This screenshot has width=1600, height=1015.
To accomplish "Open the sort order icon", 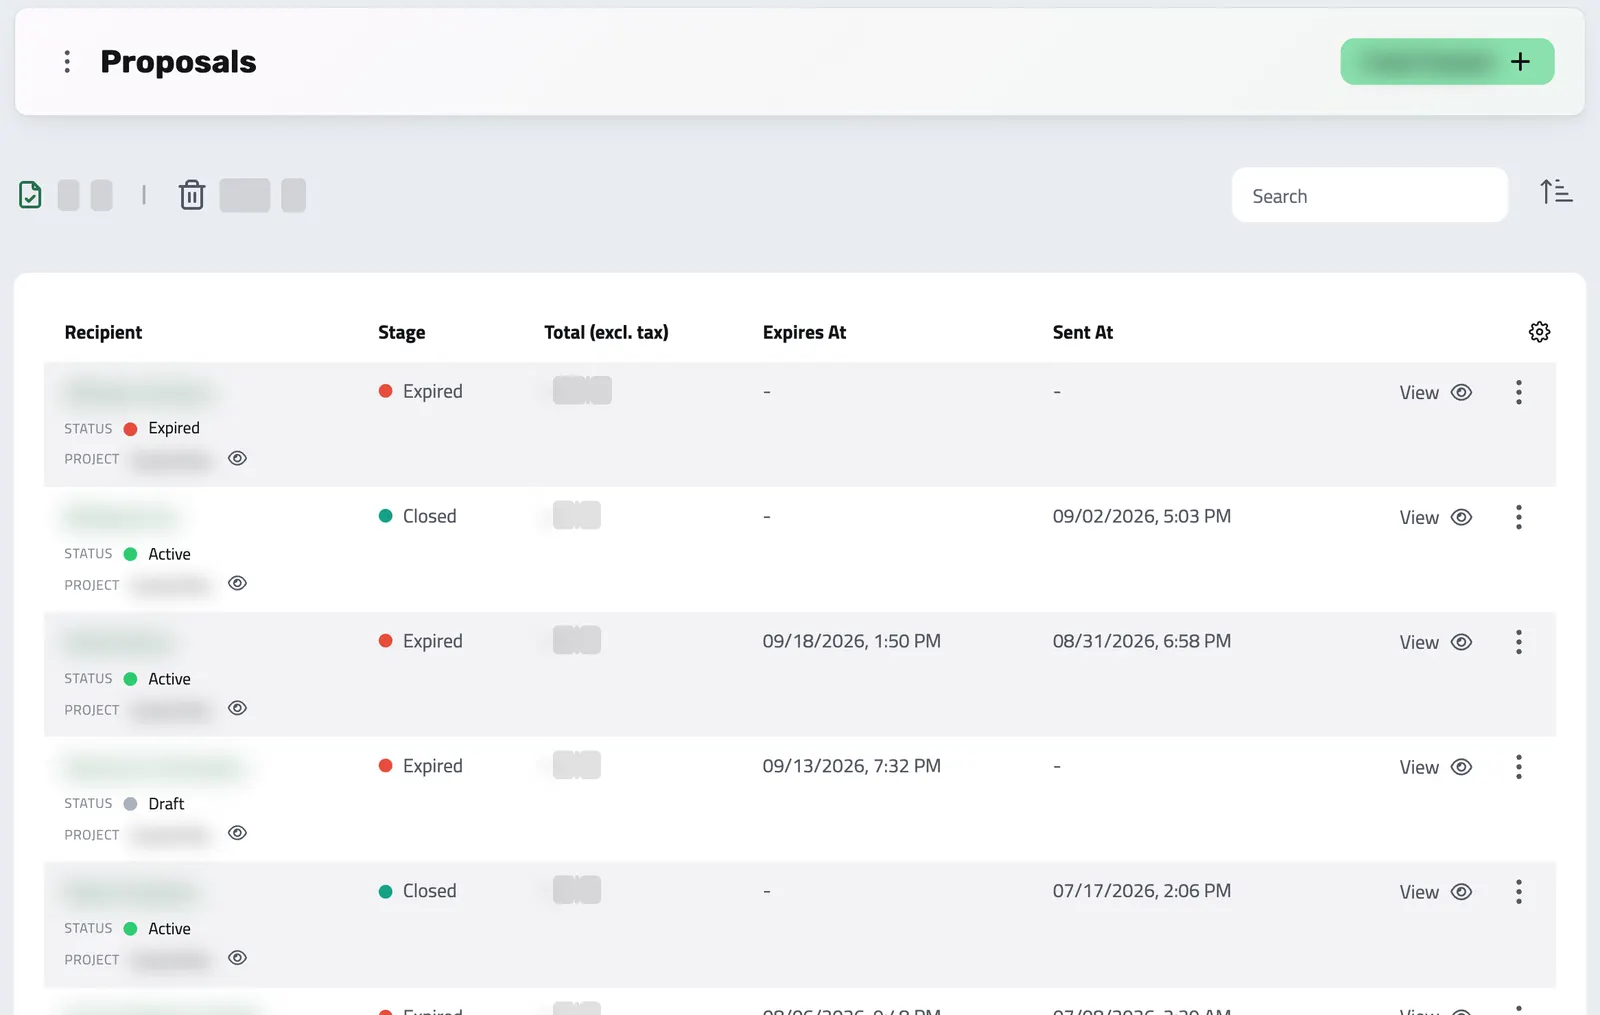I will tap(1556, 191).
